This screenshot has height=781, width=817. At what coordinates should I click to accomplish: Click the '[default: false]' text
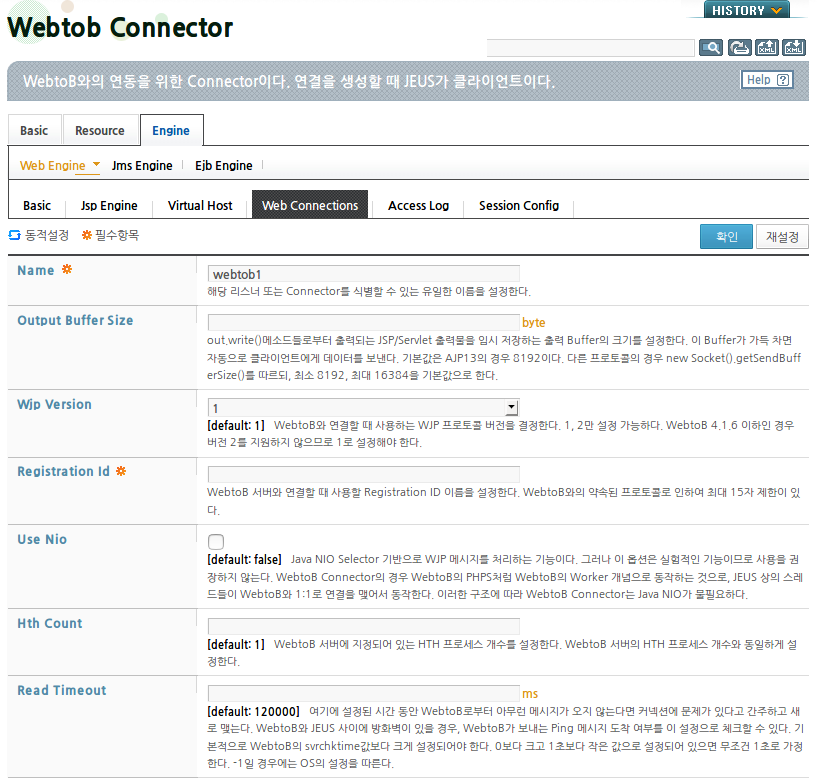pyautogui.click(x=244, y=560)
